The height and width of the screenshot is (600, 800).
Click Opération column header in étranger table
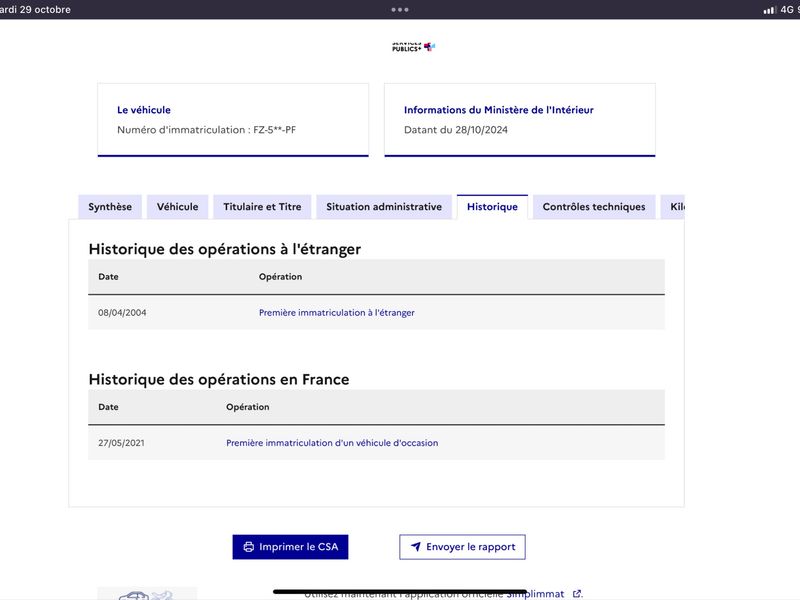(280, 277)
